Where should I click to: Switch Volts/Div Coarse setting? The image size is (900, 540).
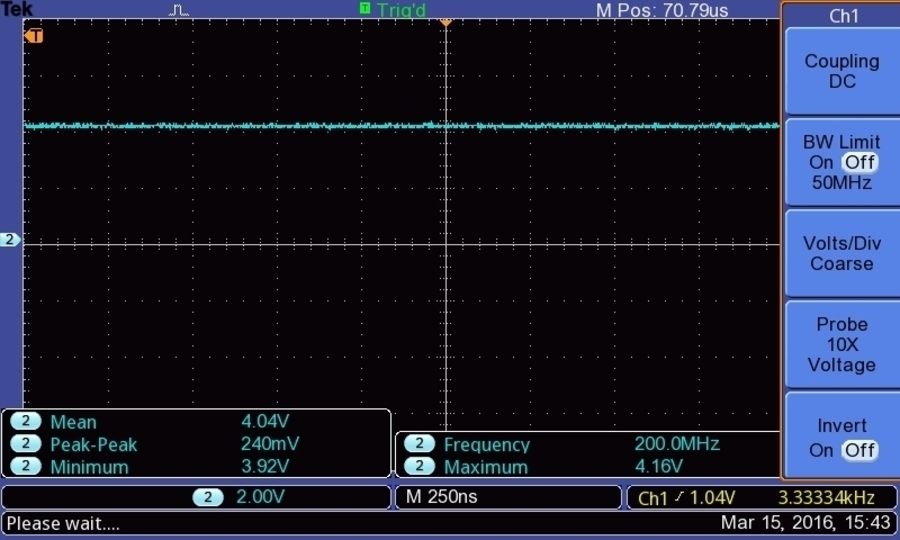(x=841, y=254)
